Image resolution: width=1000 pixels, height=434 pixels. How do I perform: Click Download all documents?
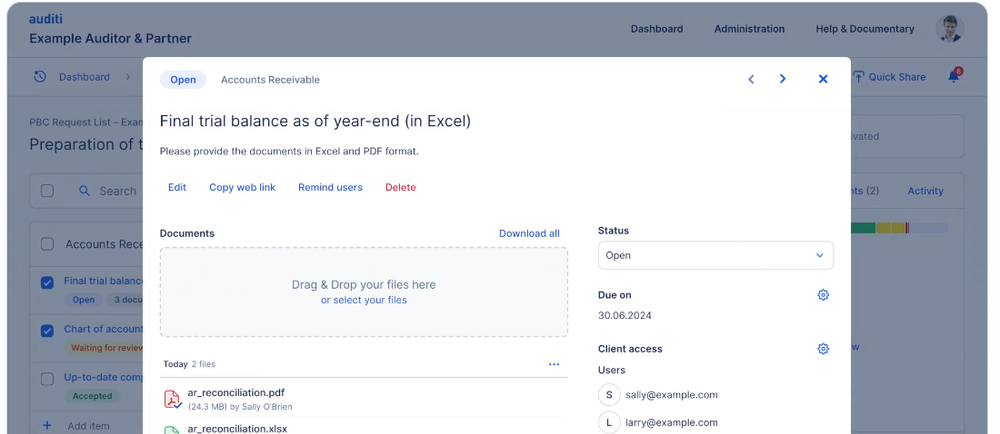[529, 233]
